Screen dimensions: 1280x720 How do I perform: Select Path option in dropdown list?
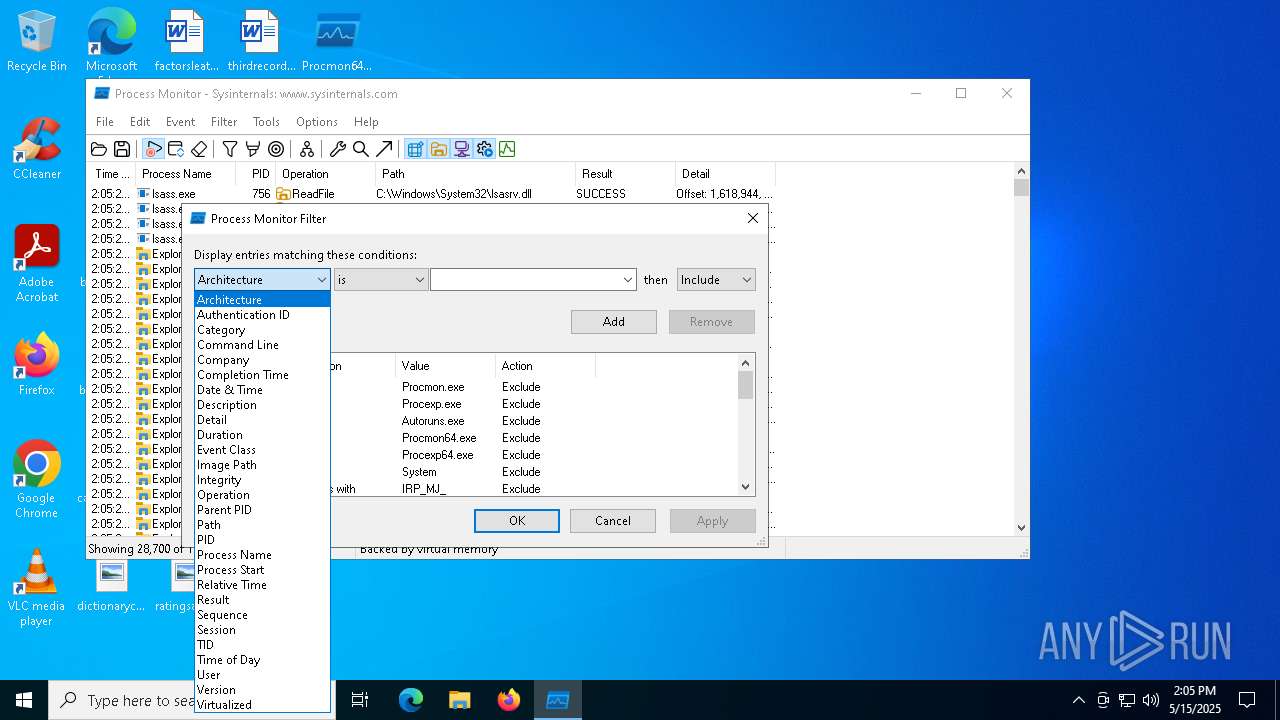pos(262,525)
